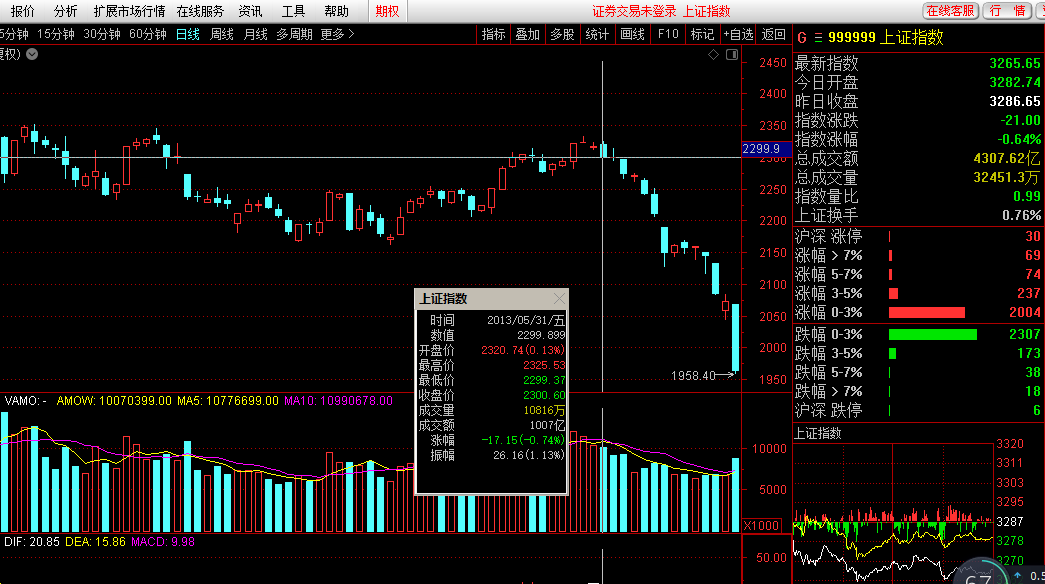Expand the 更多 timeframe options
This screenshot has width=1045, height=584.
click(x=337, y=34)
